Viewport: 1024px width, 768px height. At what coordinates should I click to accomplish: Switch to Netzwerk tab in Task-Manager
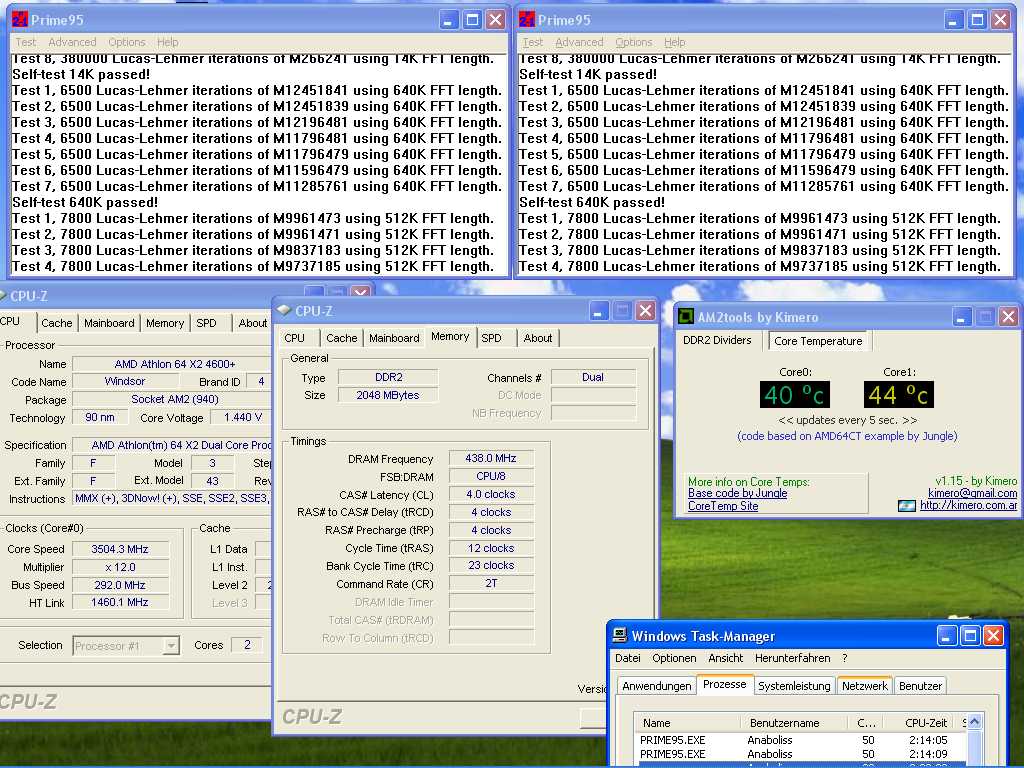click(x=865, y=686)
